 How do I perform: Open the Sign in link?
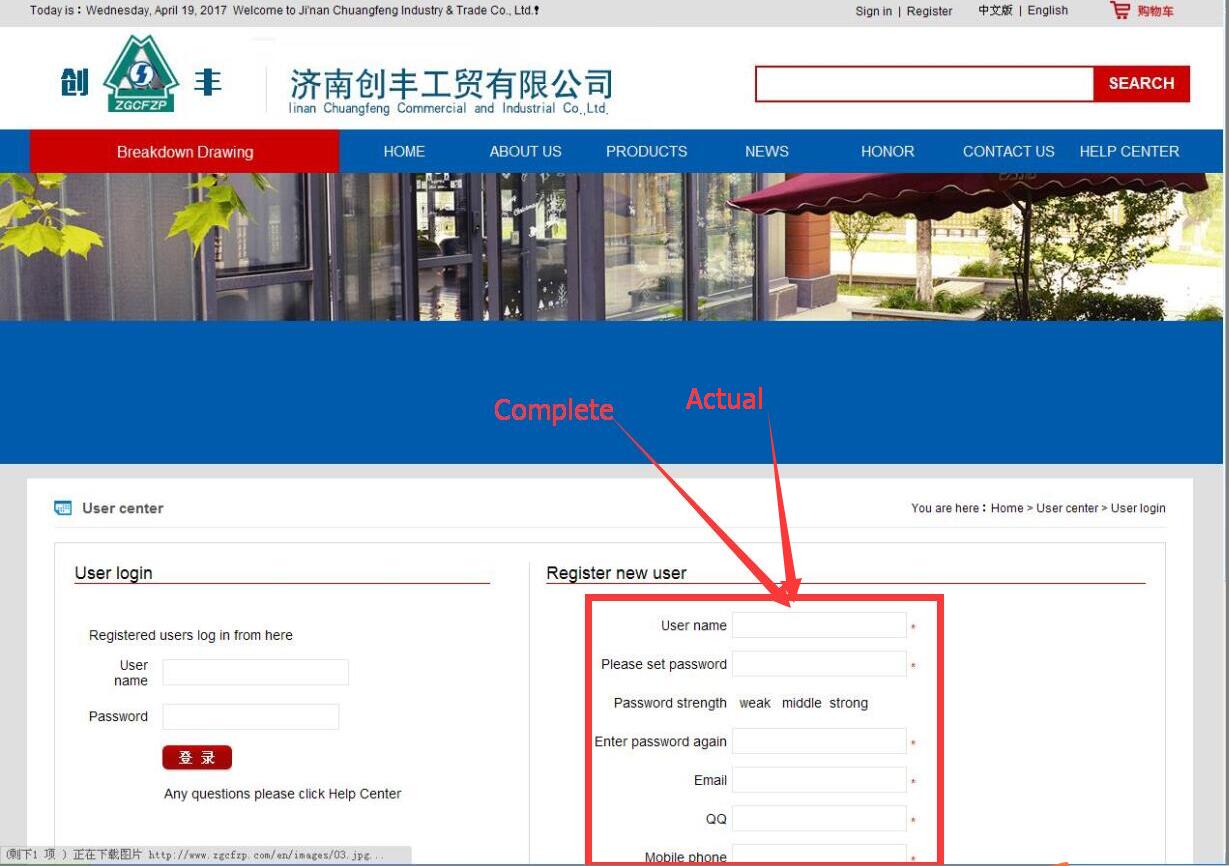[873, 11]
